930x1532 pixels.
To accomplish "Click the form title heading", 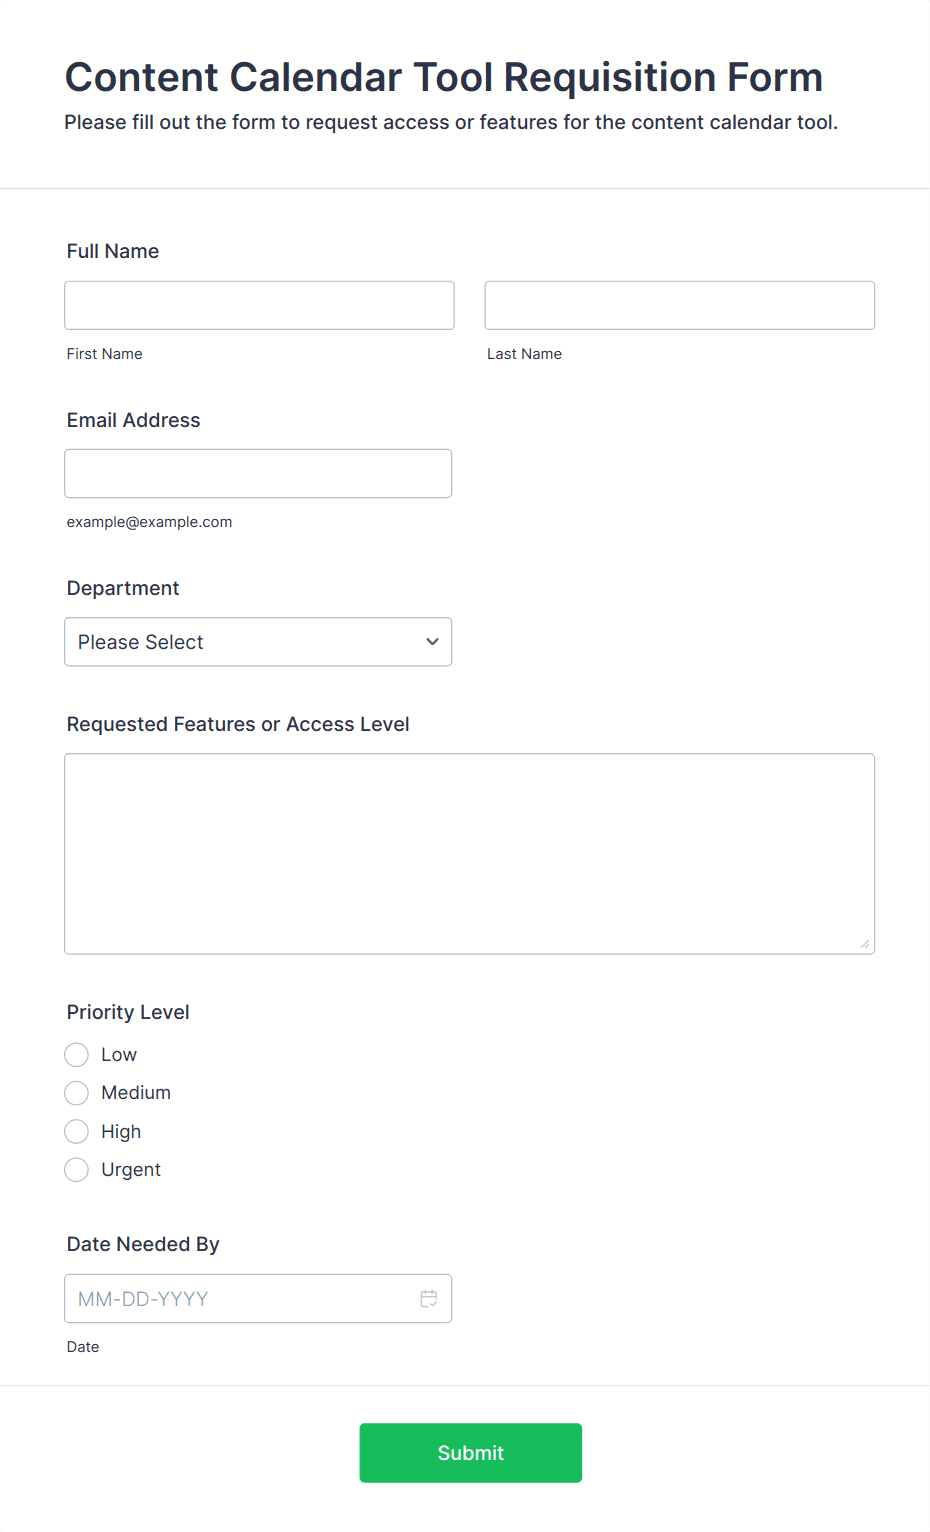I will (443, 77).
